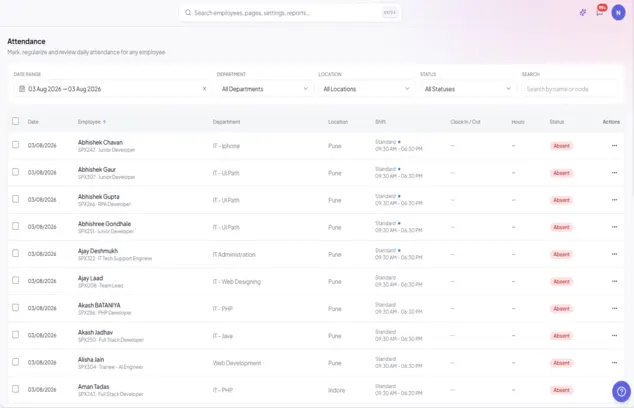Viewport: 634px width, 408px height.
Task: Click the Web Development department cell
Action: point(237,363)
